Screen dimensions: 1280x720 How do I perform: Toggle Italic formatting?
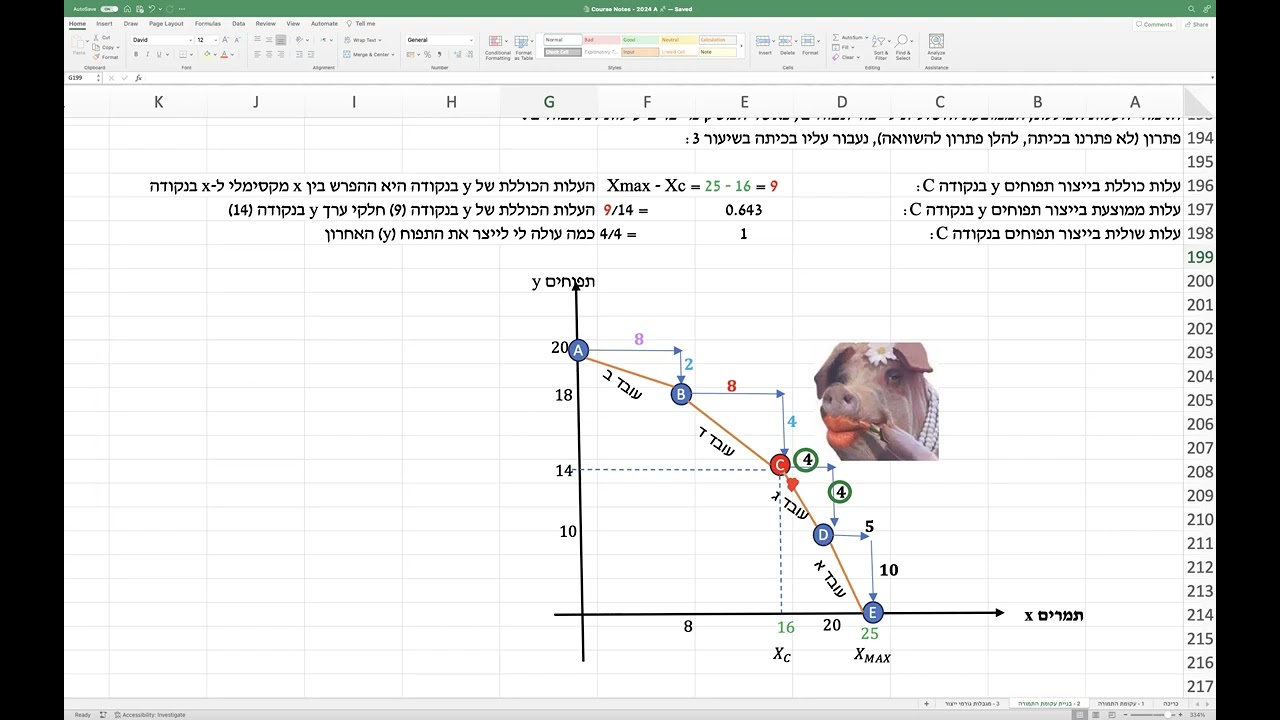(x=148, y=54)
